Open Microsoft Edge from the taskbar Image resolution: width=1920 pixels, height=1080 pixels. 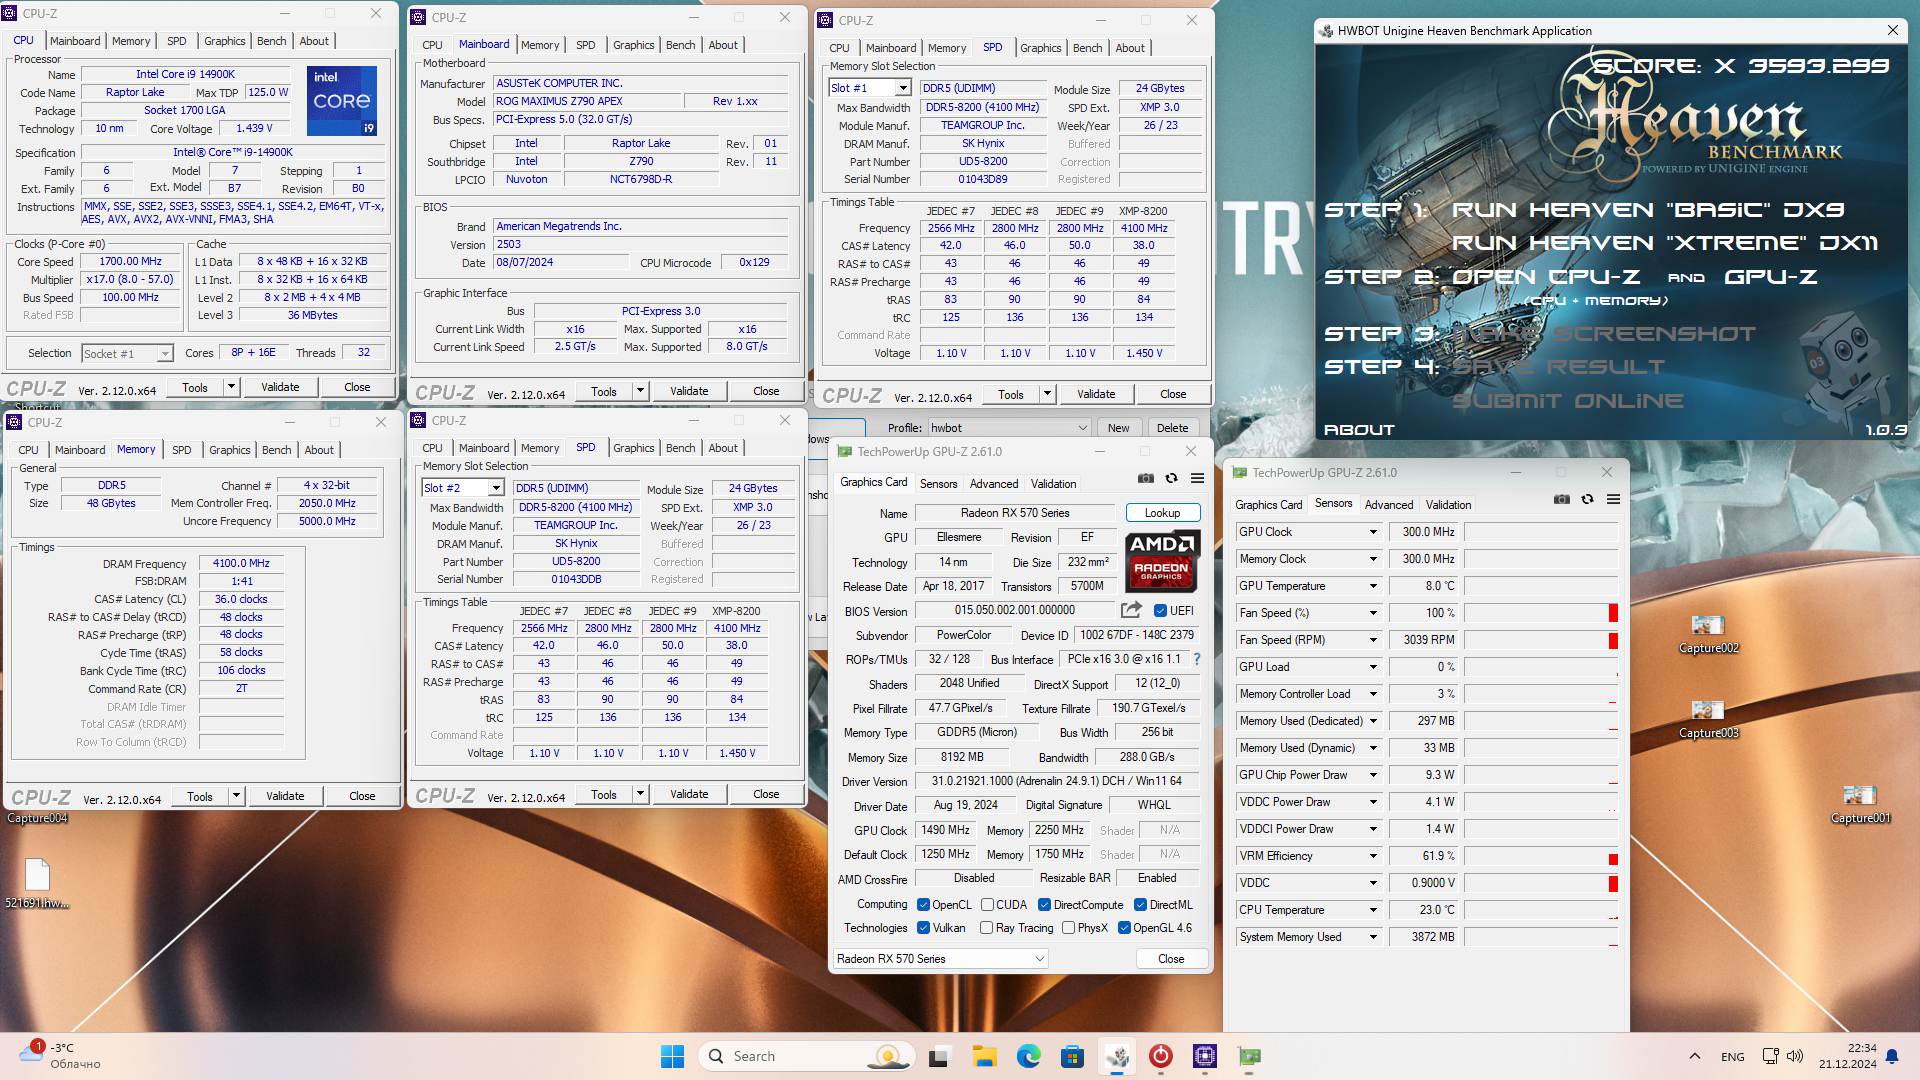(x=1028, y=1056)
